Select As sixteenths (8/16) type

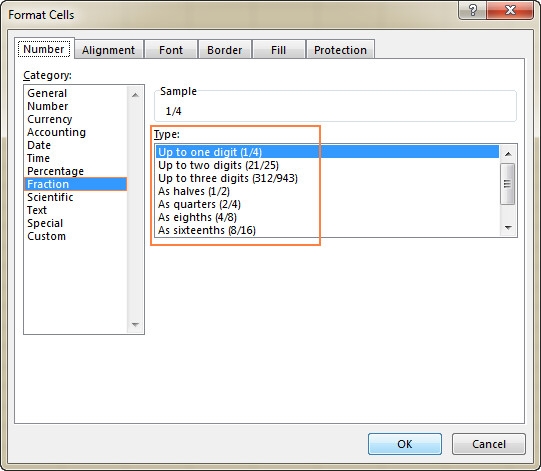(x=327, y=230)
